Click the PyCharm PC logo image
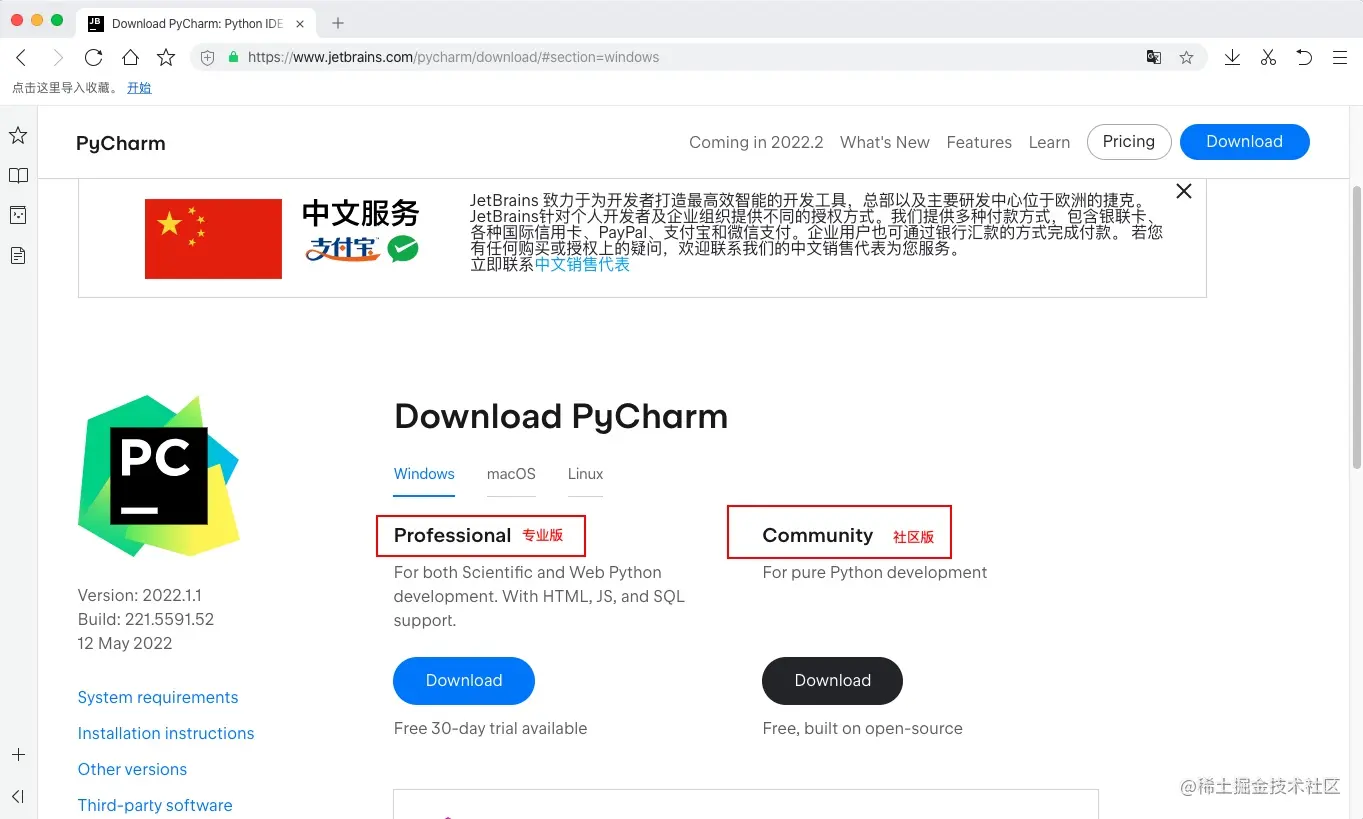1363x819 pixels. (159, 476)
